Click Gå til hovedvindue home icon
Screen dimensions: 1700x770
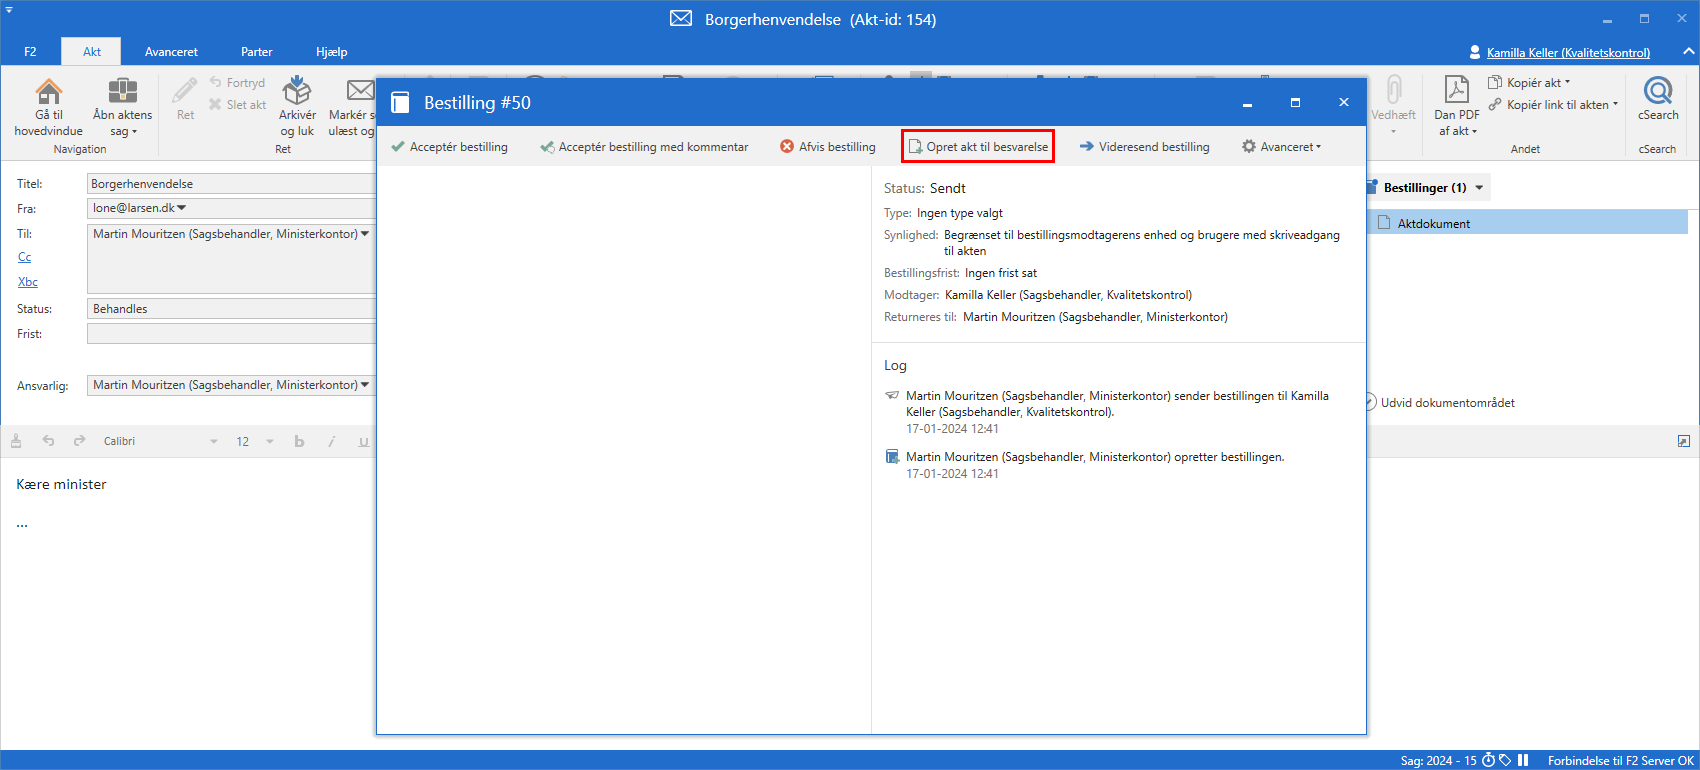click(x=48, y=93)
